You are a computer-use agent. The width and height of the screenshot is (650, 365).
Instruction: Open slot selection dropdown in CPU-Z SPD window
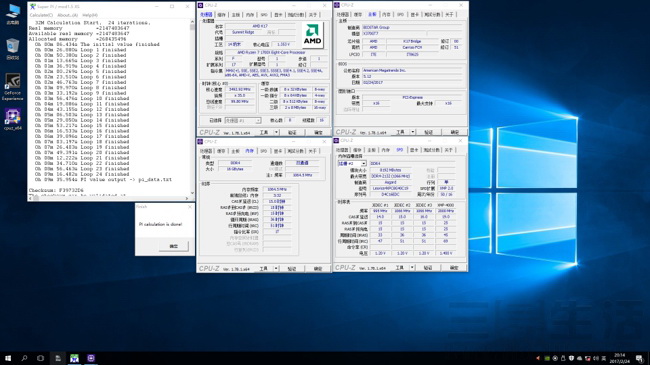point(352,163)
